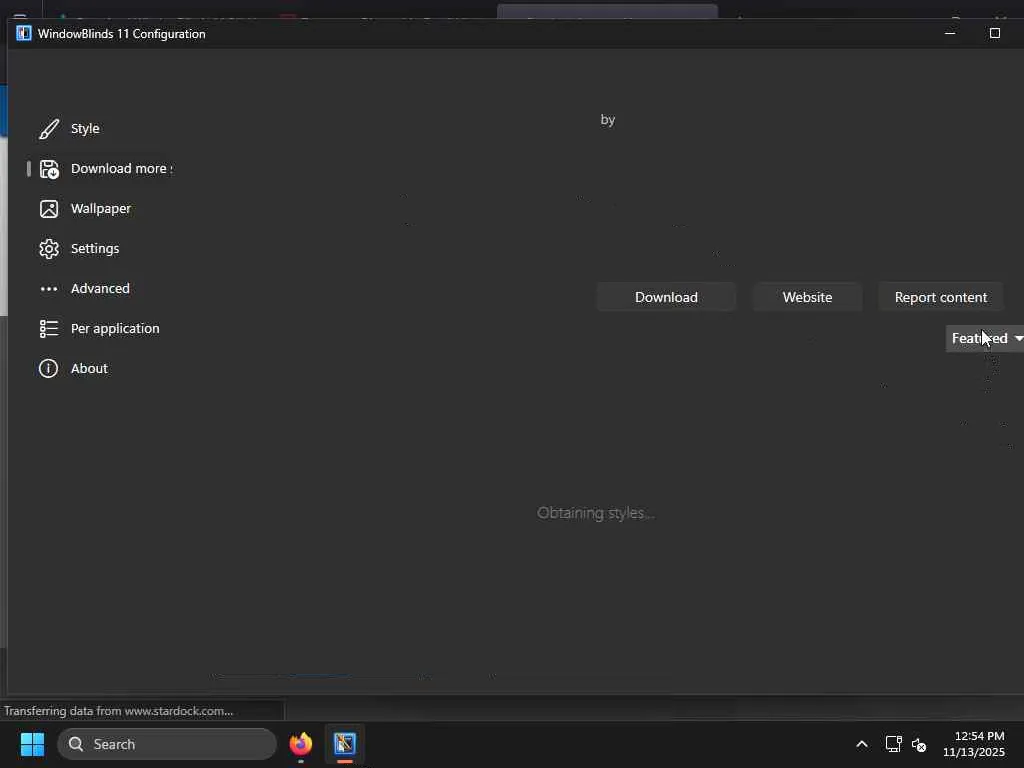Click the Report content button
This screenshot has height=768, width=1024.
[940, 297]
